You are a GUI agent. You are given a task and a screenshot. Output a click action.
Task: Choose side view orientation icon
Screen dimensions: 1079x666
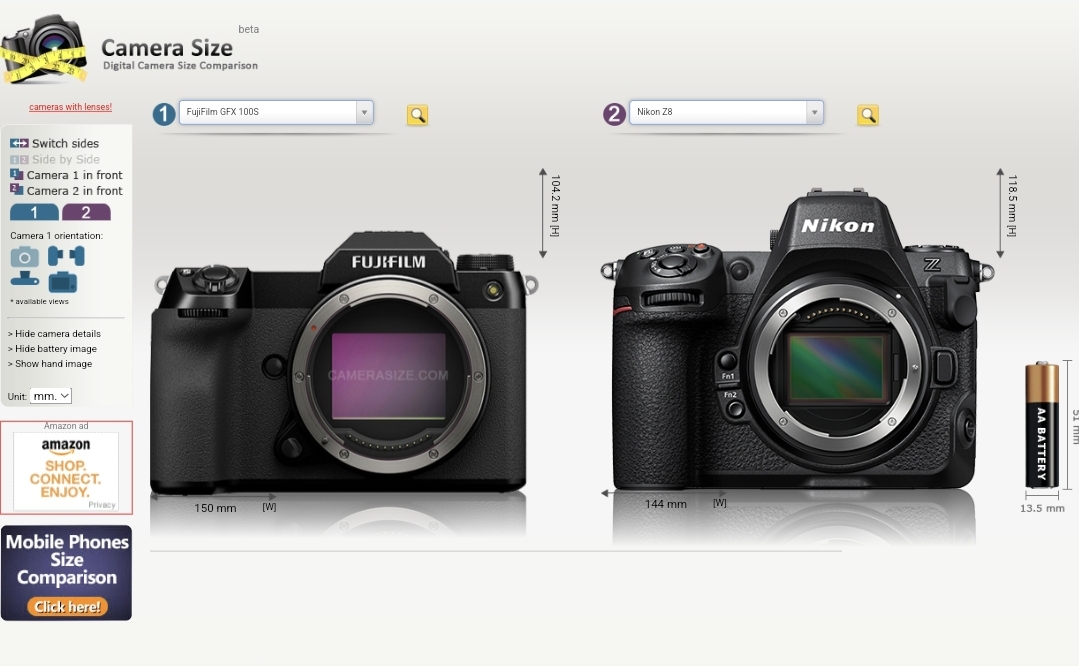(x=66, y=257)
